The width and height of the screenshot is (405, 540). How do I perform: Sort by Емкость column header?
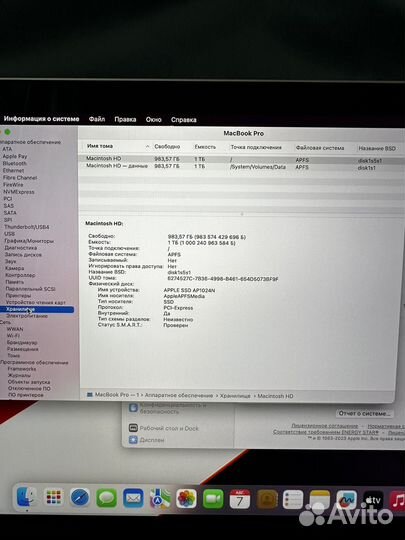click(205, 147)
